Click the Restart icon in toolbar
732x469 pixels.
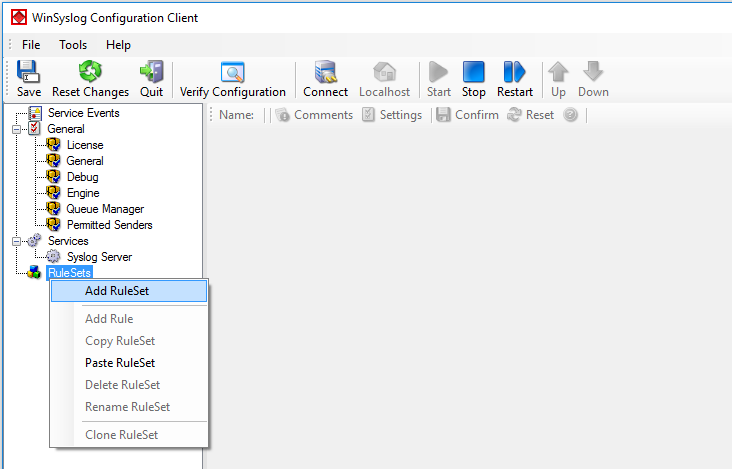point(514,72)
